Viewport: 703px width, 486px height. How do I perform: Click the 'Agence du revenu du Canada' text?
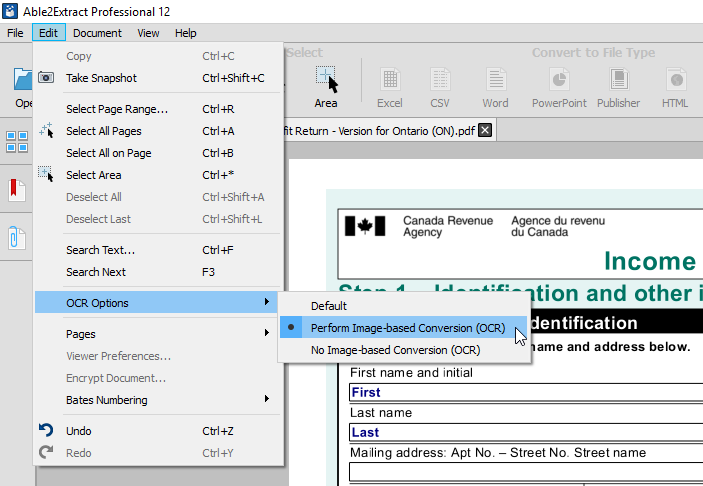[558, 226]
